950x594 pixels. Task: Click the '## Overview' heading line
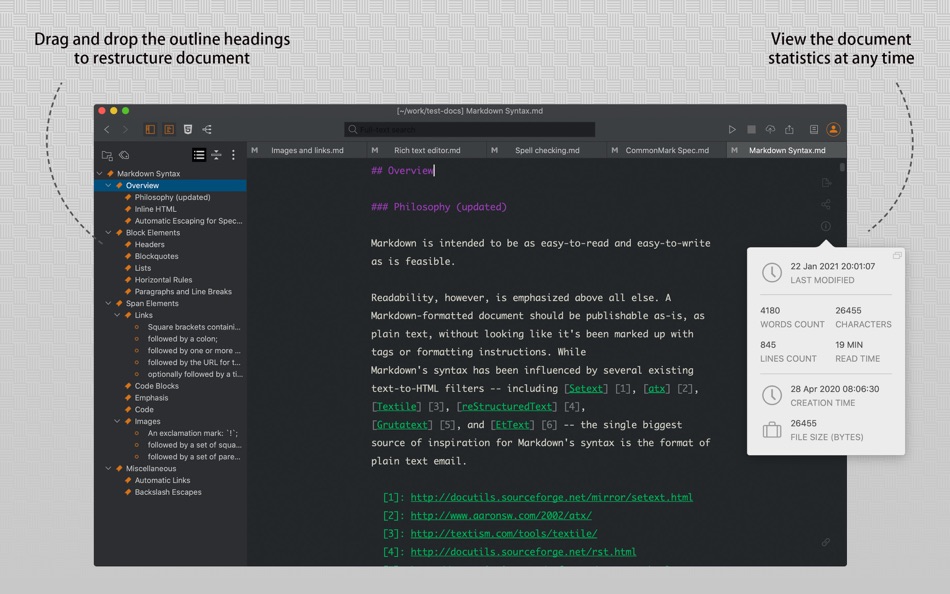(402, 171)
